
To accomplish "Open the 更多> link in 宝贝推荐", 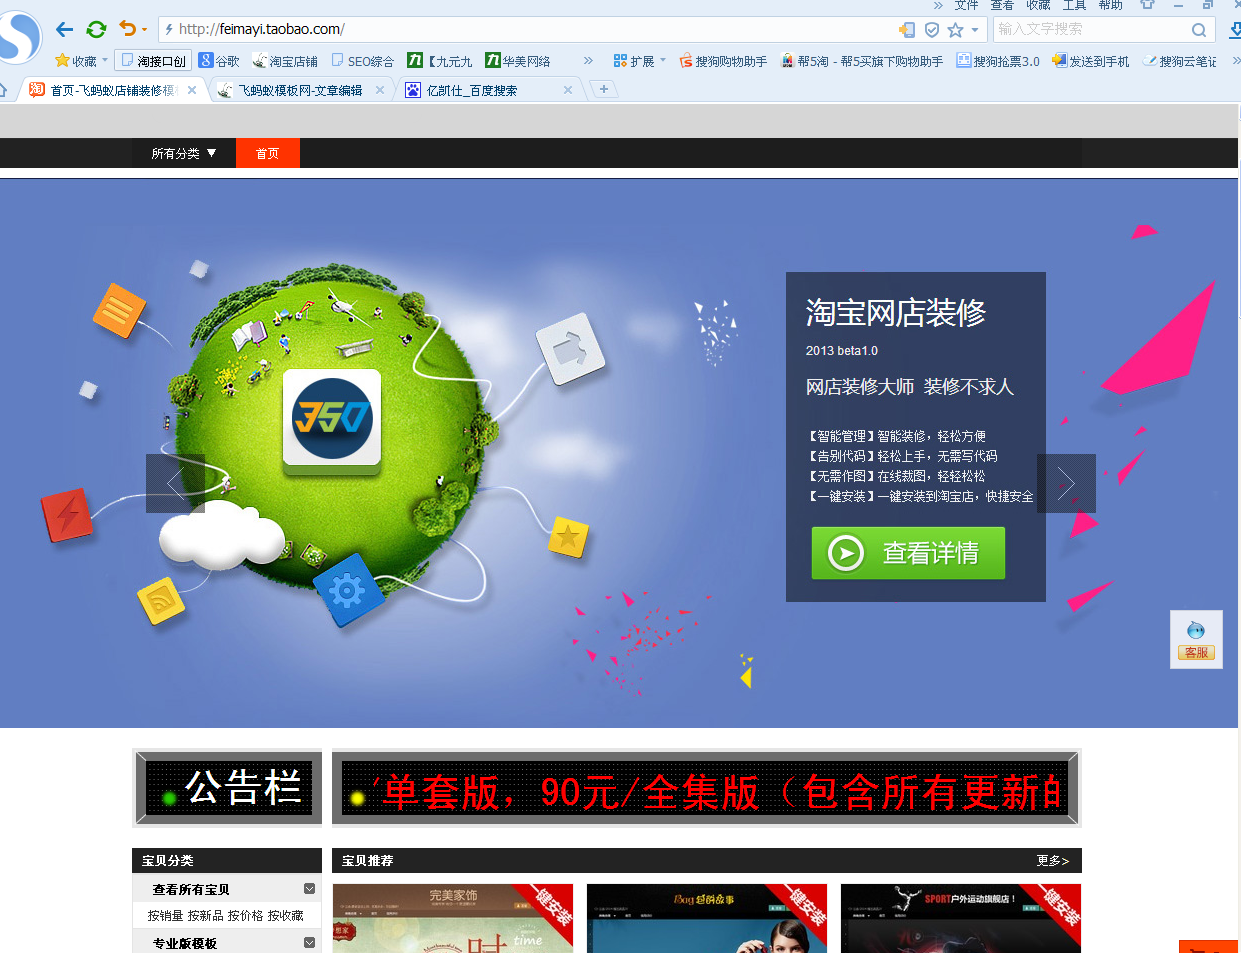I will click(x=1053, y=860).
